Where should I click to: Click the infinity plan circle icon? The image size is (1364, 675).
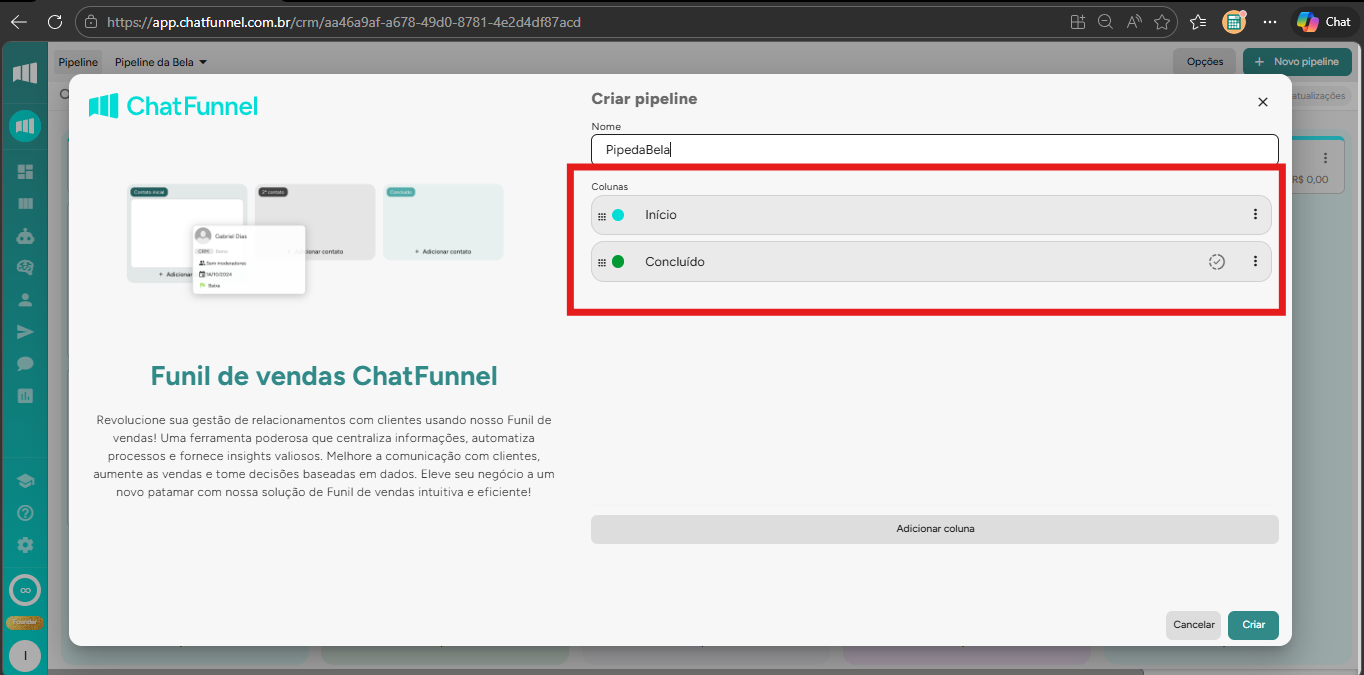point(25,590)
